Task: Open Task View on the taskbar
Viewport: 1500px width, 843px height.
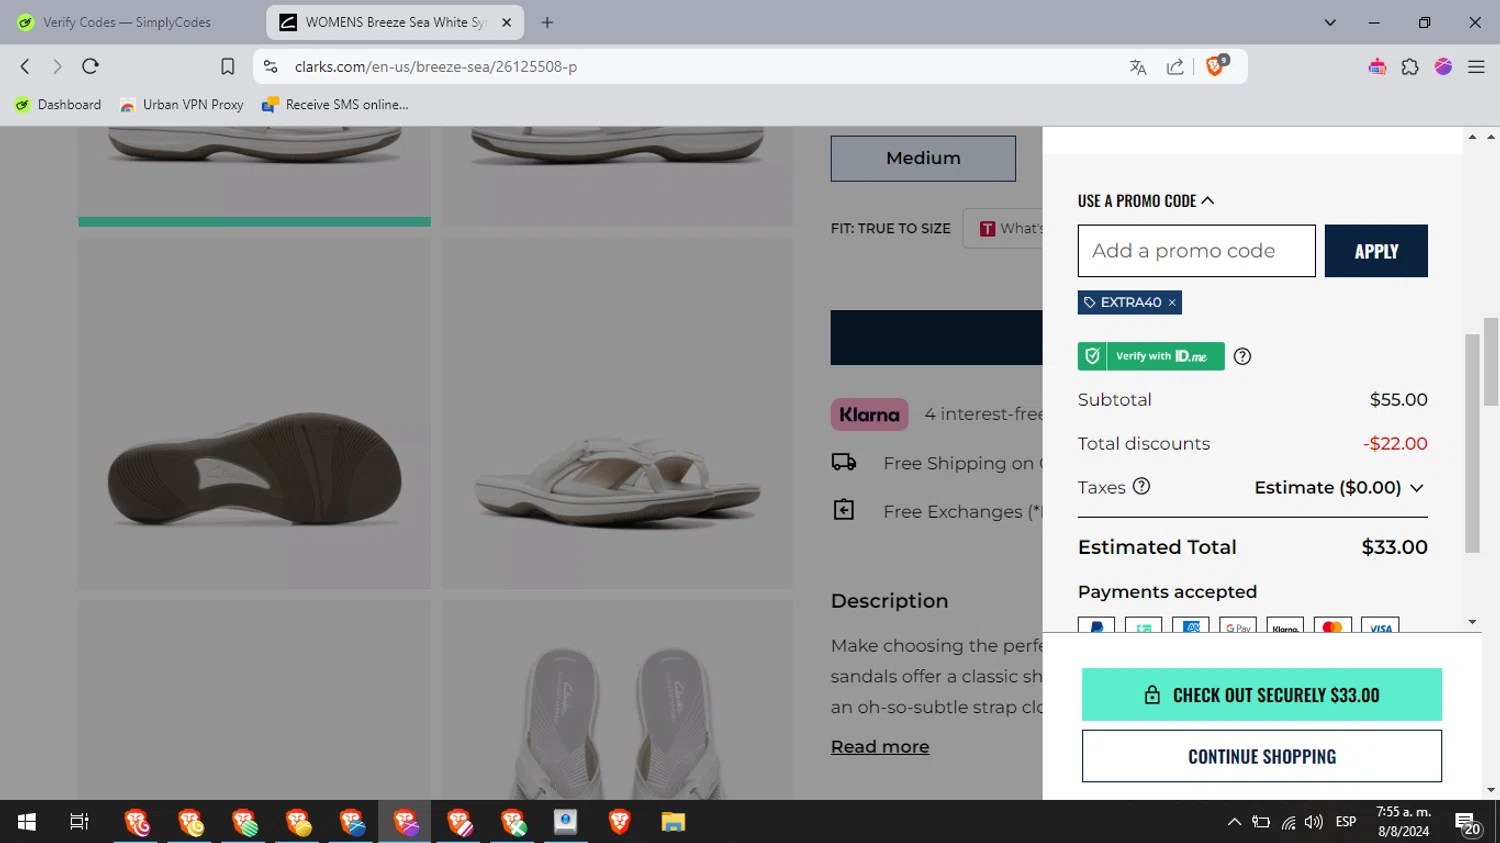Action: tap(79, 822)
